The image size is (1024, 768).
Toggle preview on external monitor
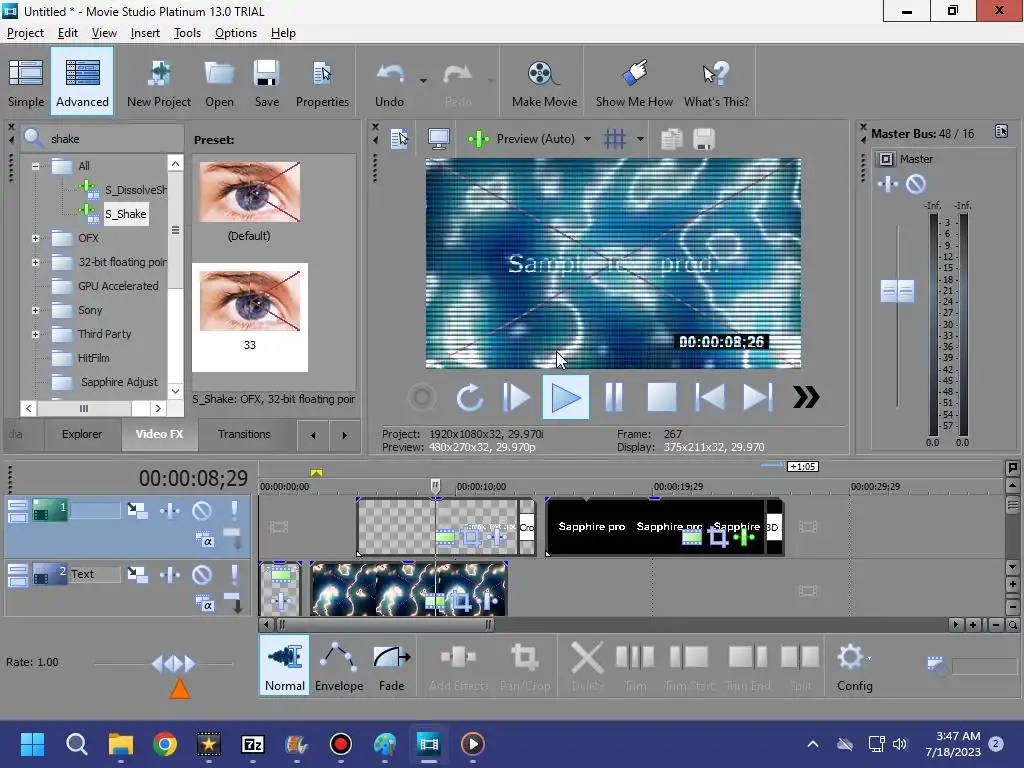pyautogui.click(x=438, y=138)
